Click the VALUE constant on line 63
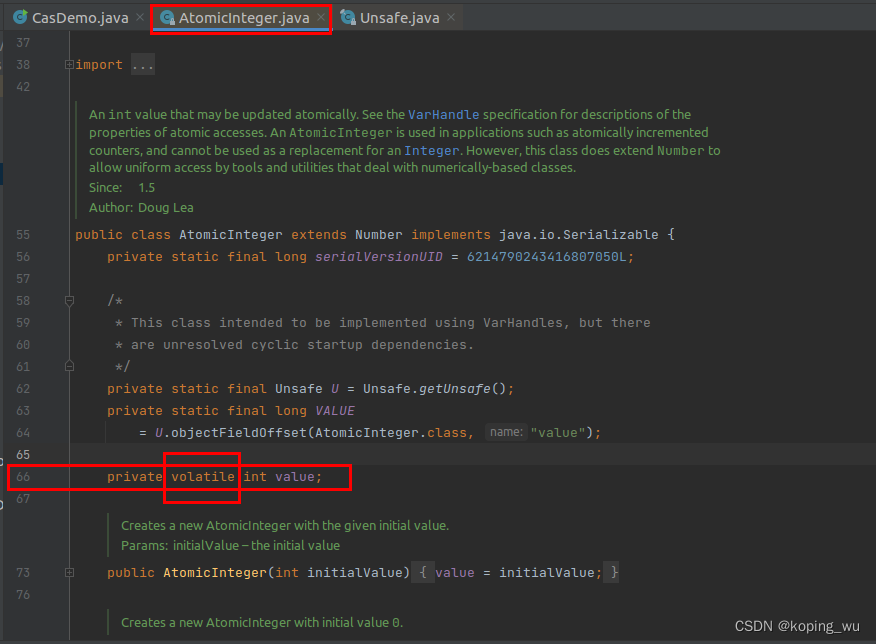Image resolution: width=876 pixels, height=644 pixels. (335, 411)
